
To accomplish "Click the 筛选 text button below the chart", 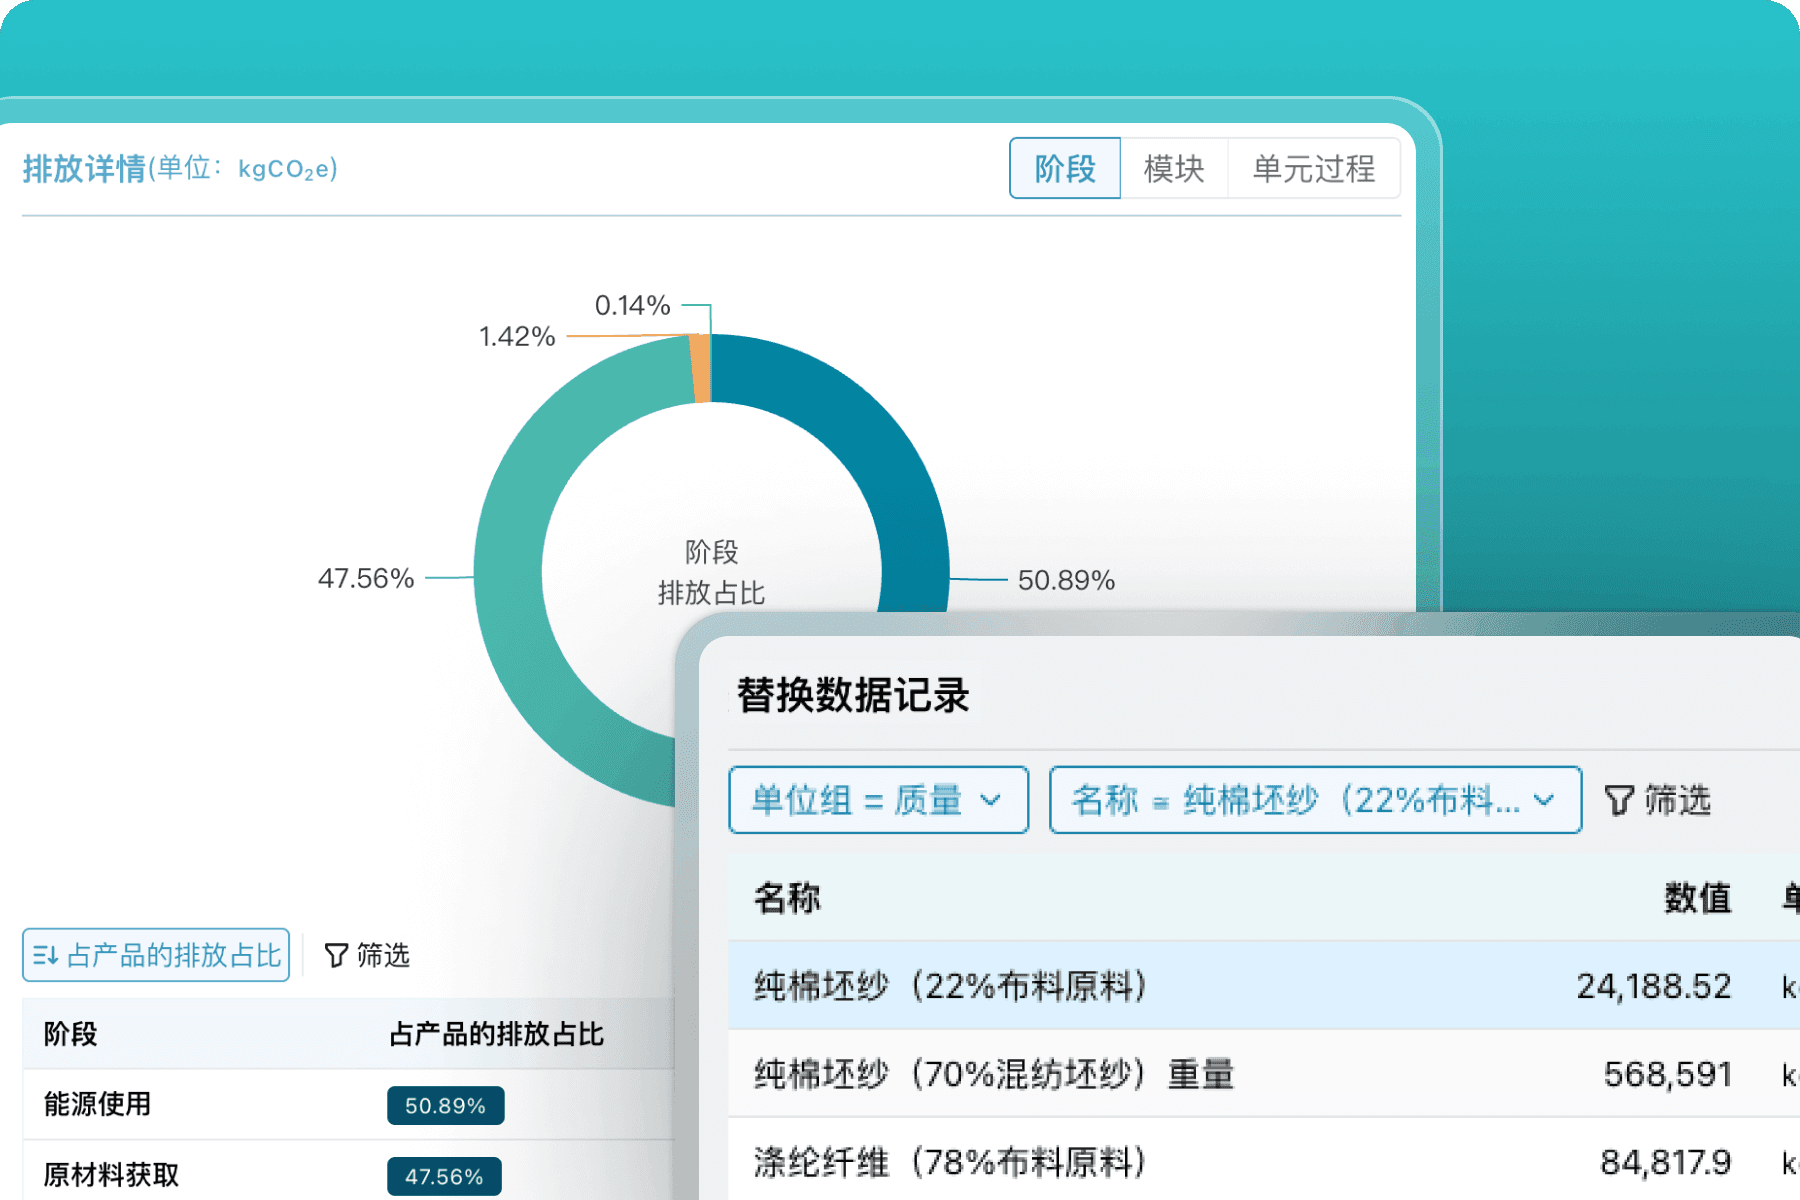I will tap(385, 955).
